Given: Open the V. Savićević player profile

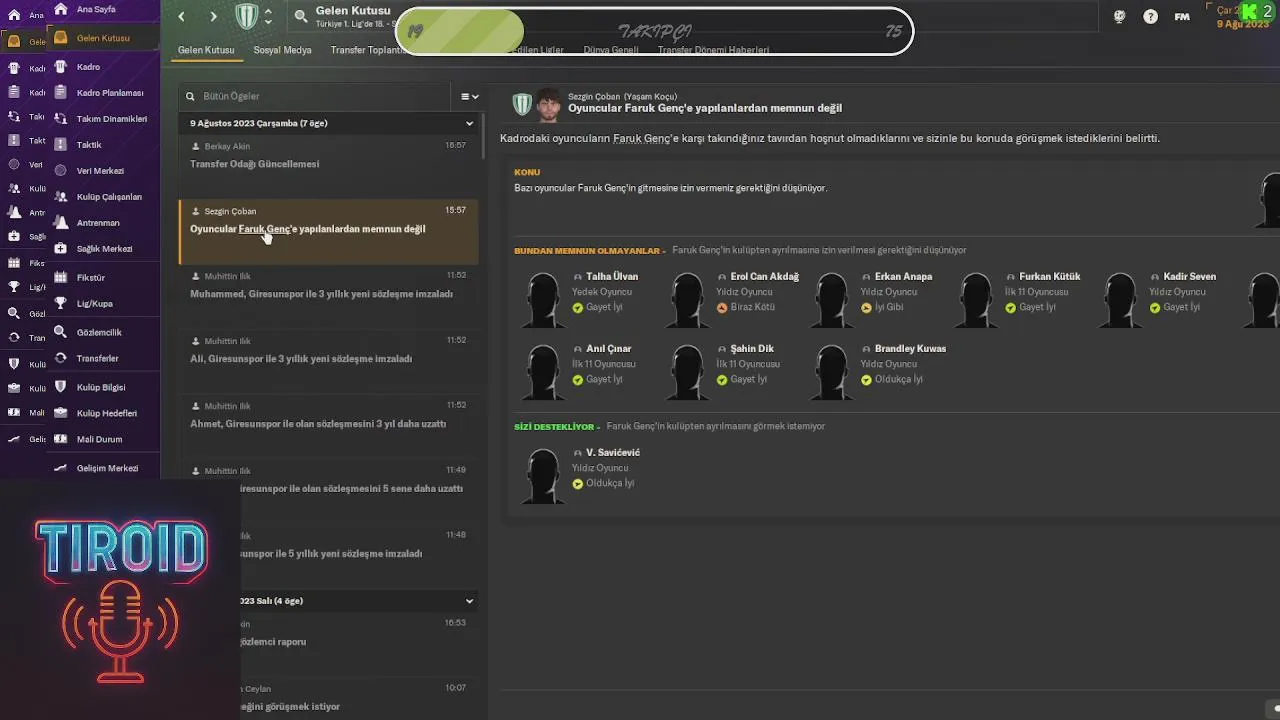Looking at the screenshot, I should [x=612, y=453].
